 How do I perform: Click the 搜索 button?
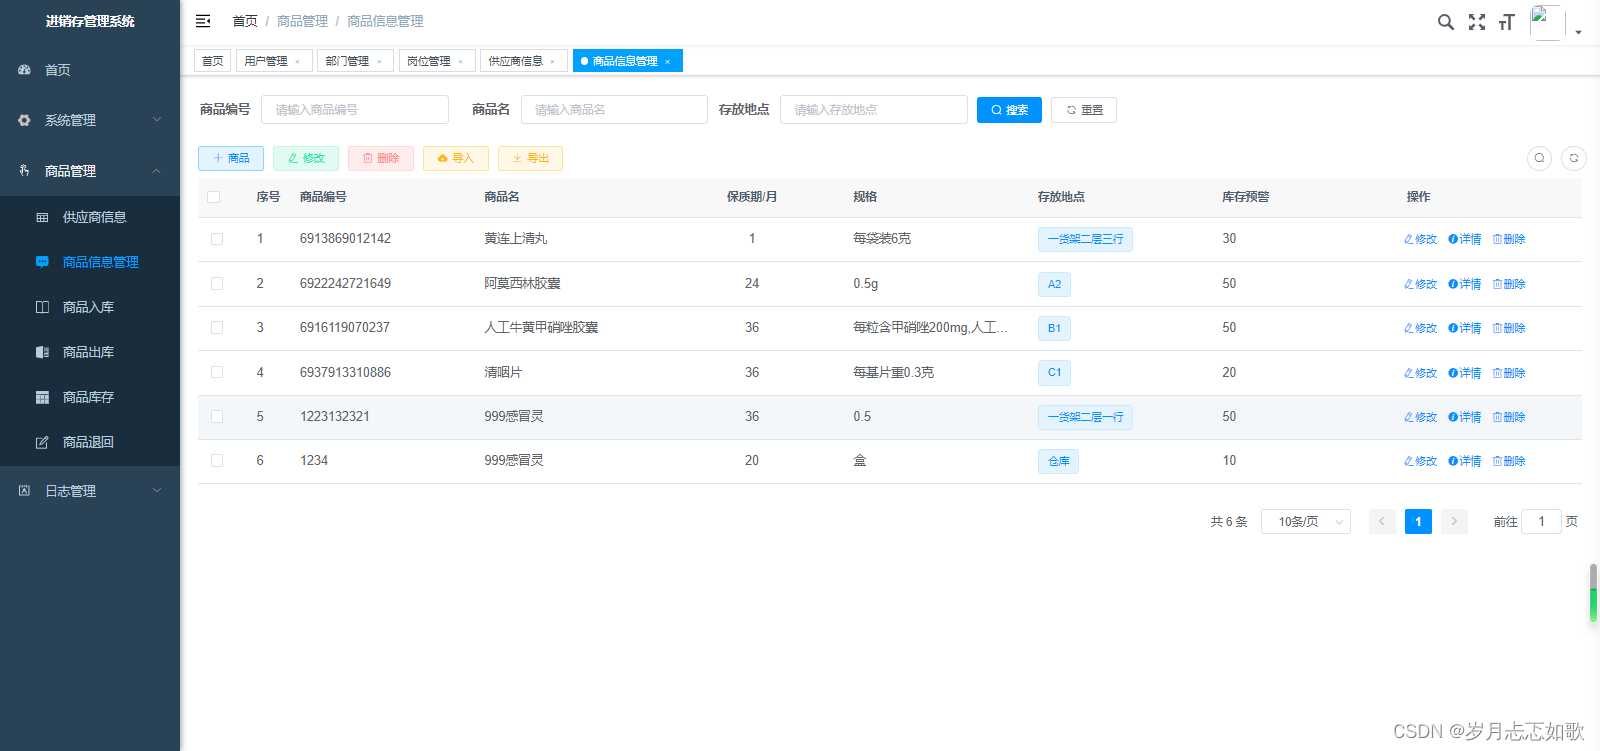point(1009,110)
